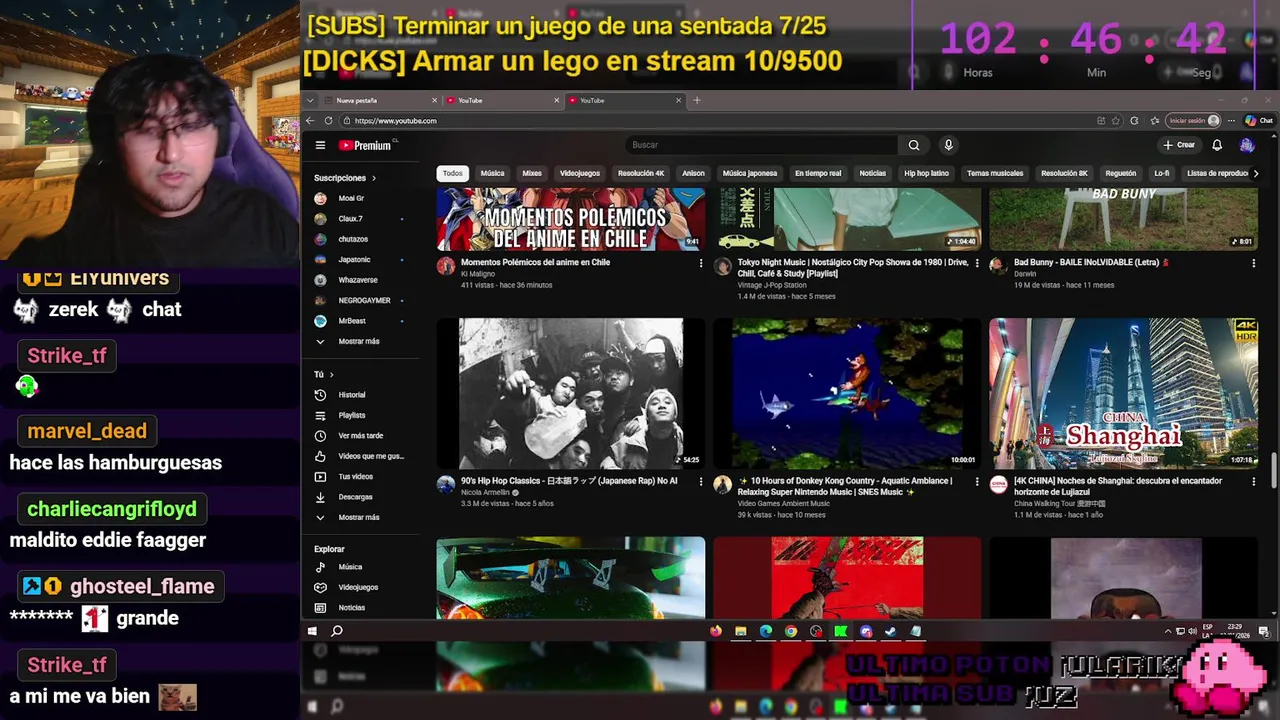Select the Música japonesa filter chip
Screen dimensions: 1280x720
[x=750, y=173]
